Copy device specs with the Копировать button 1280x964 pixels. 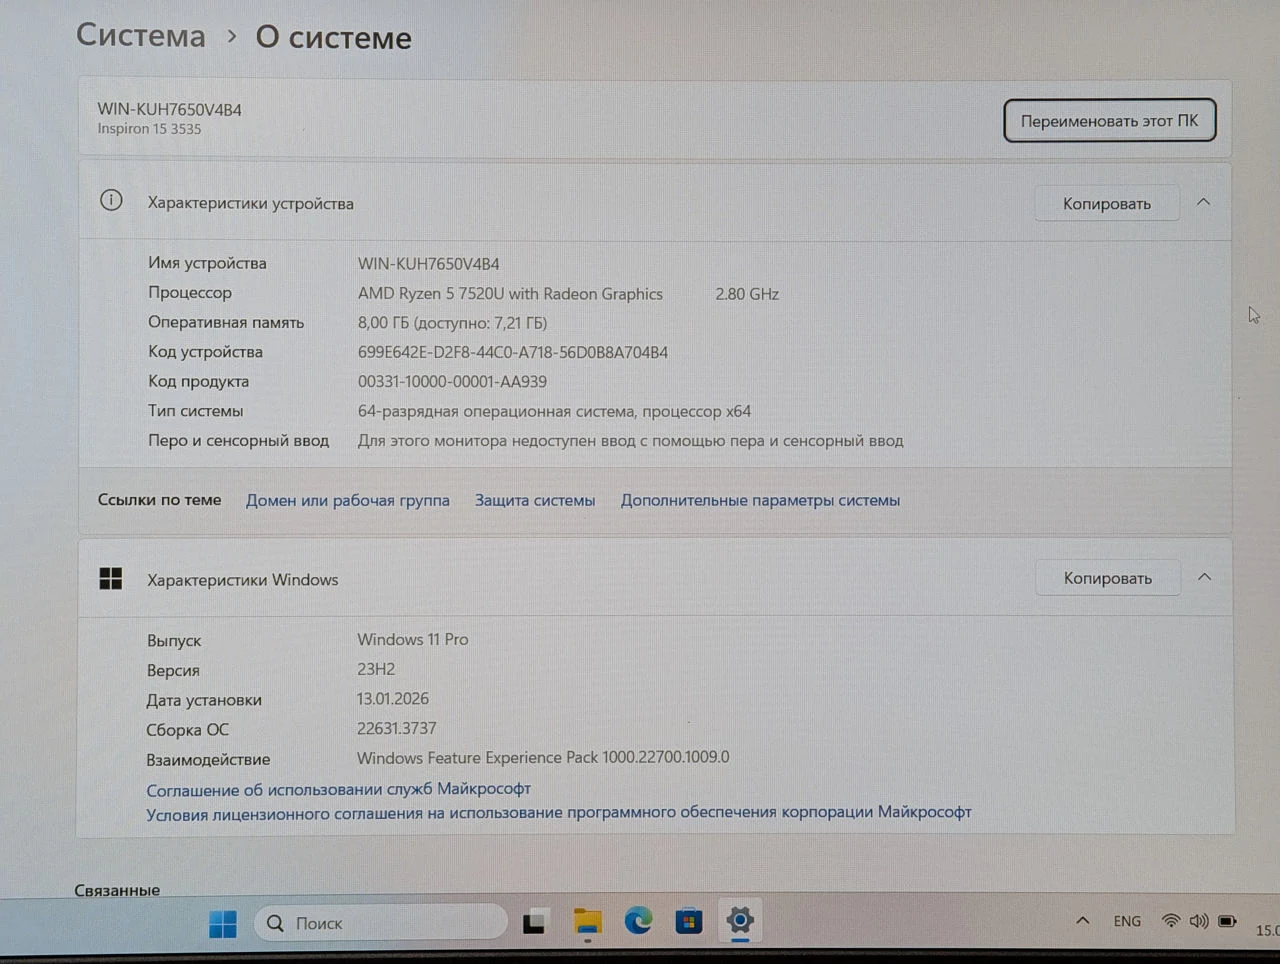click(x=1107, y=204)
